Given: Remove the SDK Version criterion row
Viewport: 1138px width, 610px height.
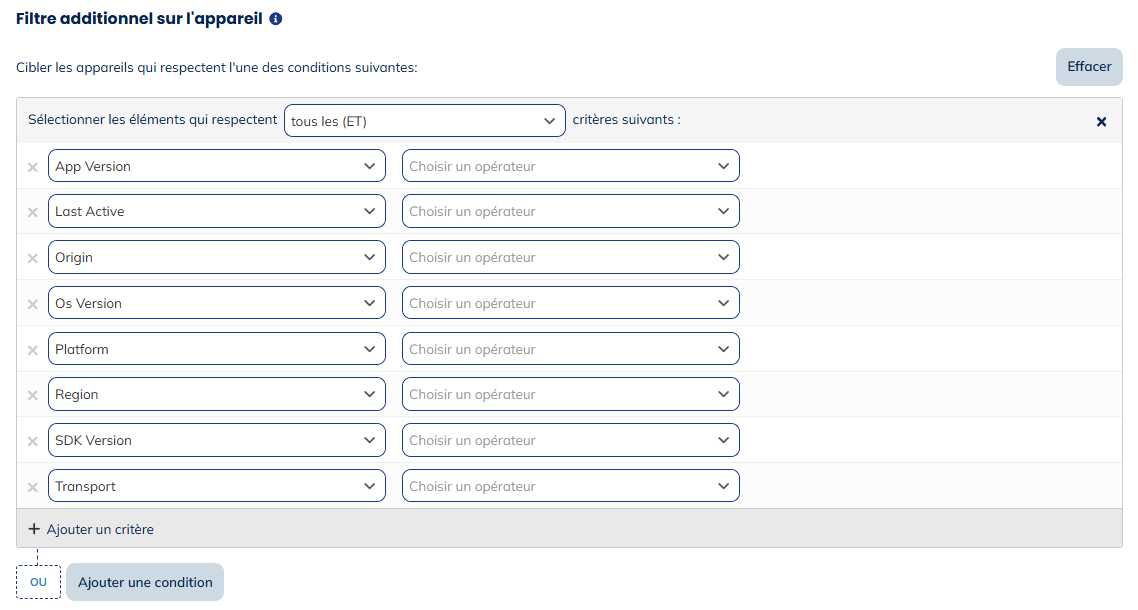Looking at the screenshot, I should coord(32,440).
